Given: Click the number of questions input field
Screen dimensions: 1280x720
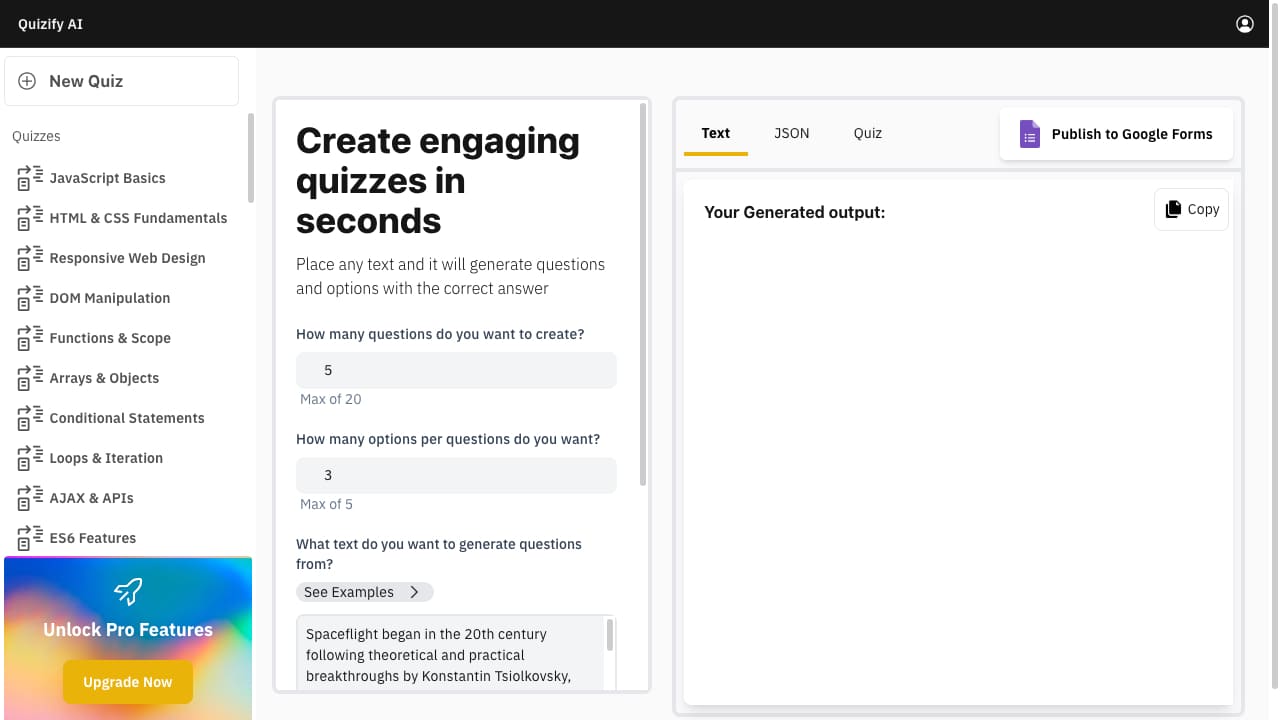Looking at the screenshot, I should coord(456,370).
